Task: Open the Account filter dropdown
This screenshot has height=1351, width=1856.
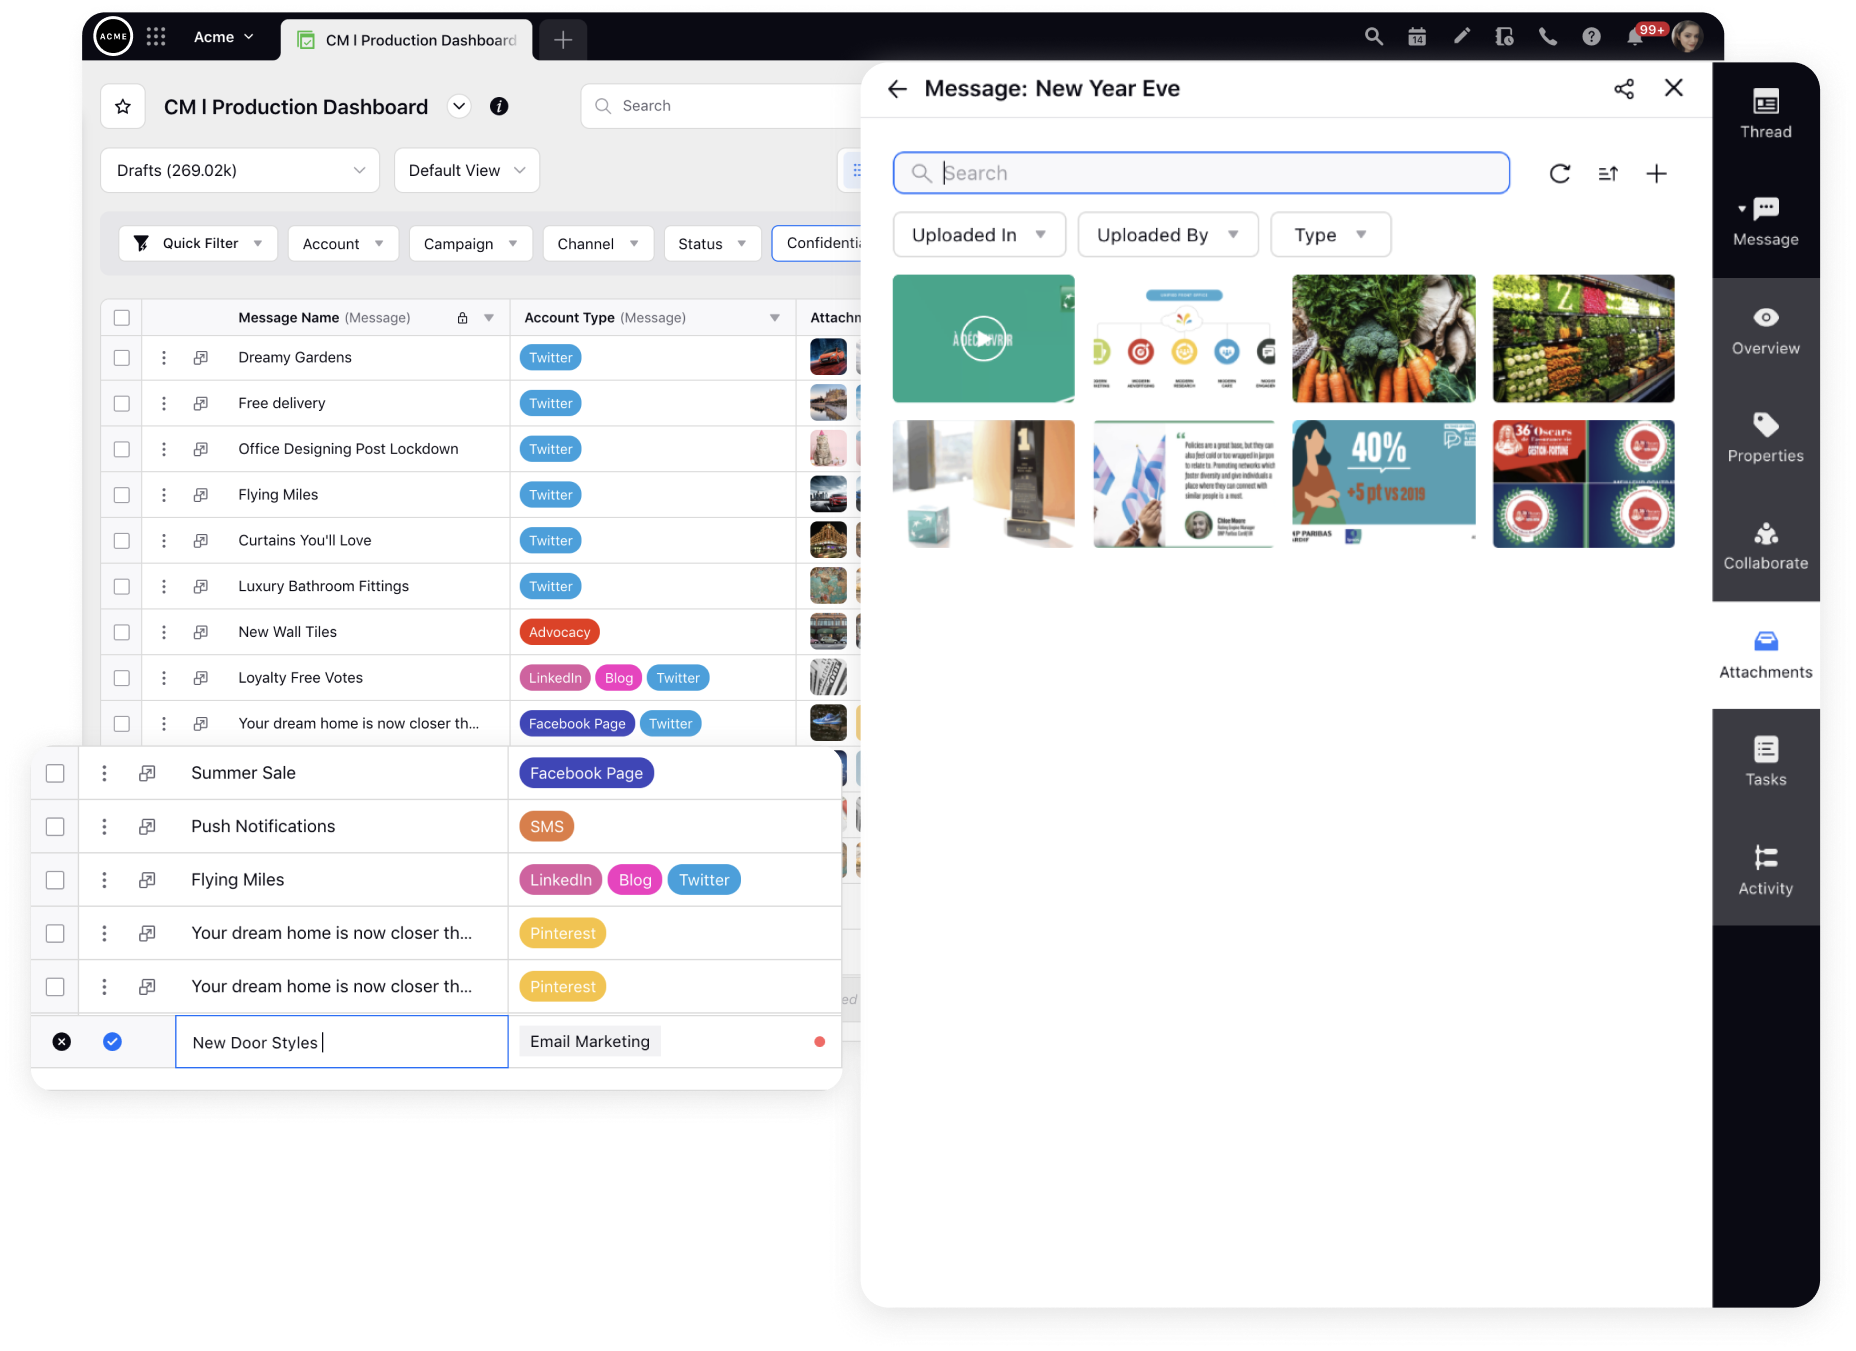Action: click(343, 244)
